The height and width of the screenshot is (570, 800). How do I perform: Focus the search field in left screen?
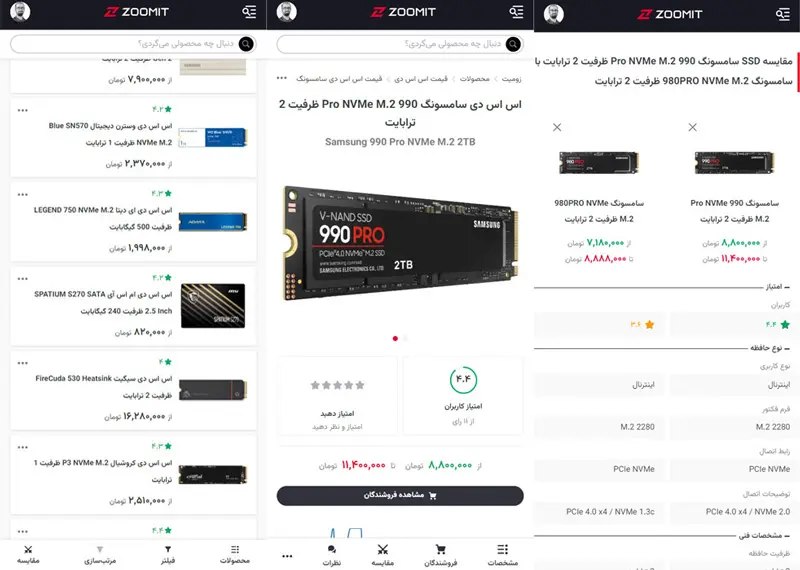coord(133,44)
